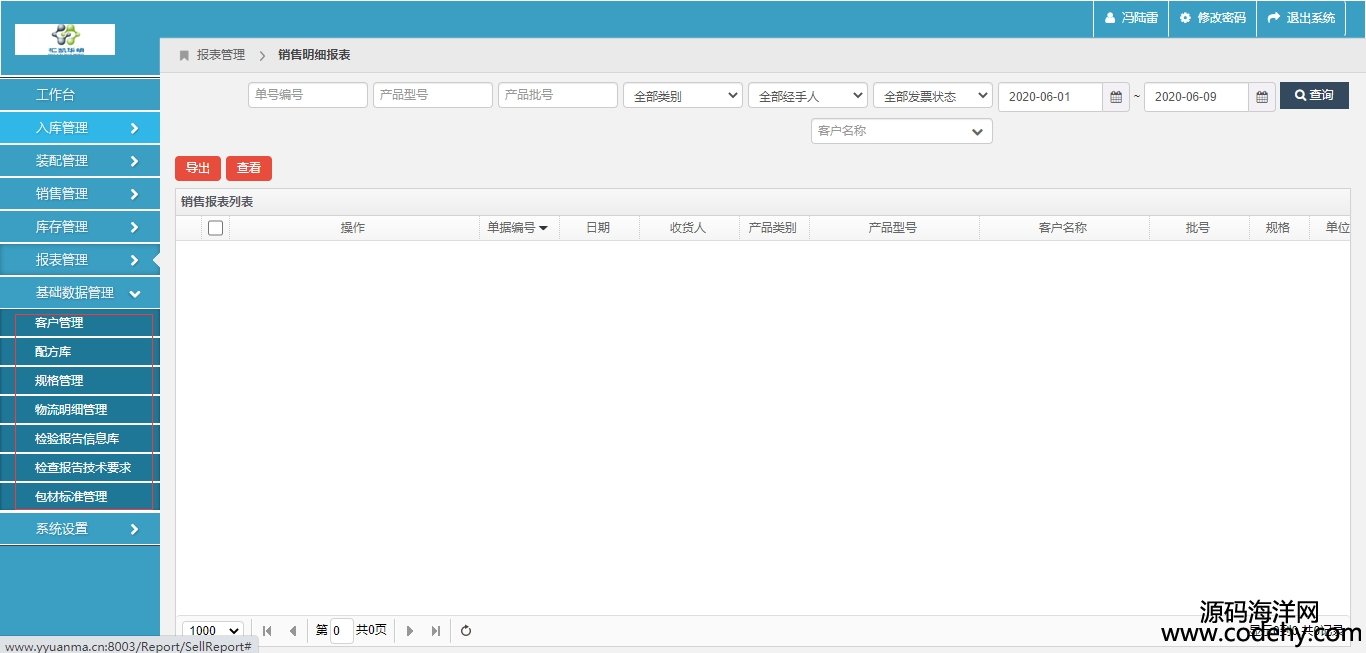Click the sort arrow on 单据编号 column

tap(543, 228)
